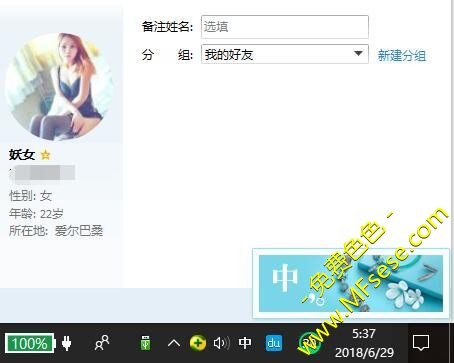
Task: Toggle the 中 character on IME banner
Action: [285, 278]
